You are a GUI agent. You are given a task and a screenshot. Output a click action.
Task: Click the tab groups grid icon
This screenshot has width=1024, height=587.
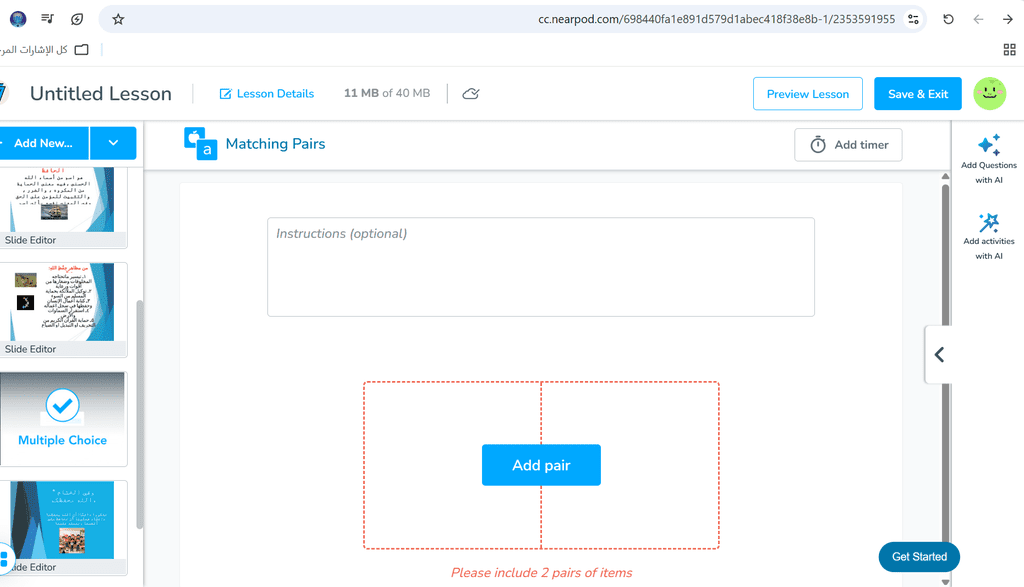[x=1010, y=50]
